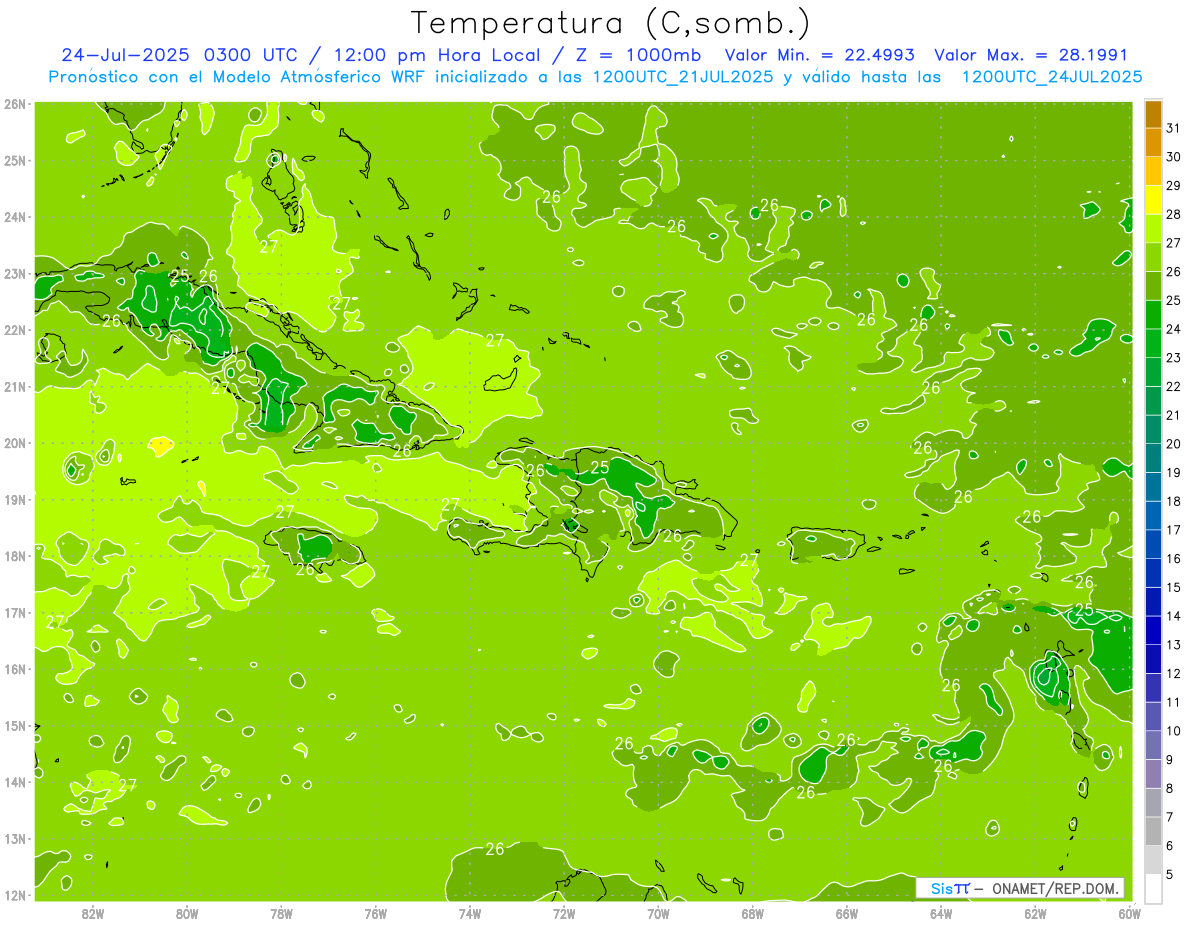
Task: Select the "Valor Min. = 22.4993" readout
Action: pyautogui.click(x=820, y=55)
